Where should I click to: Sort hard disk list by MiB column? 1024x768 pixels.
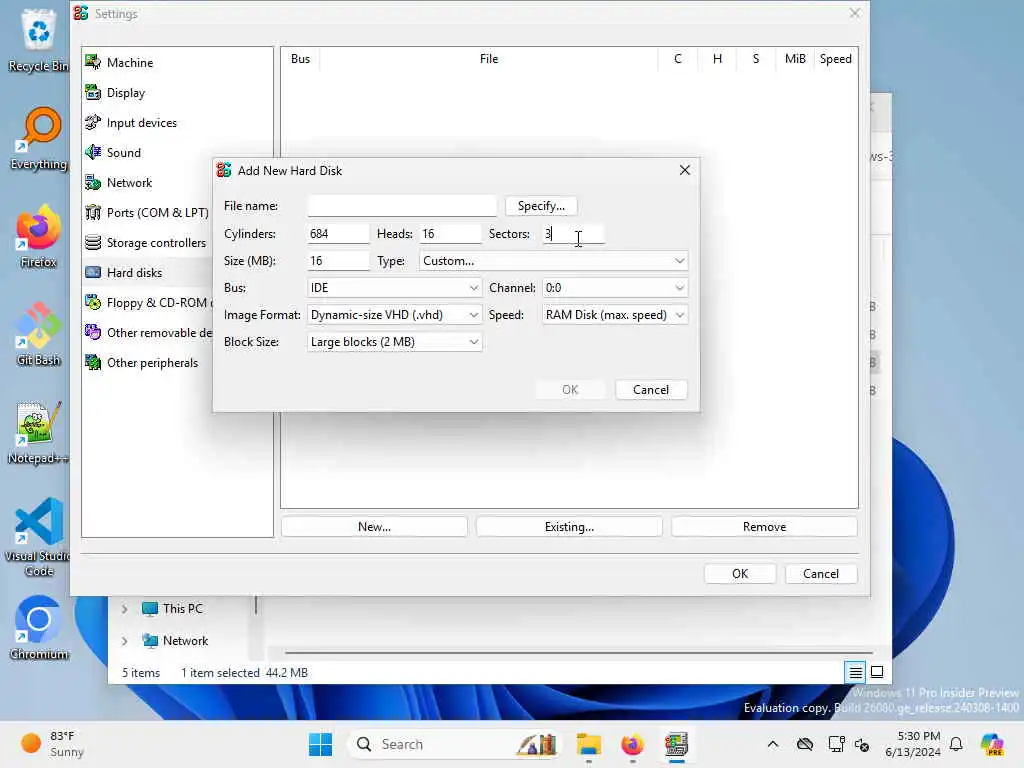795,59
